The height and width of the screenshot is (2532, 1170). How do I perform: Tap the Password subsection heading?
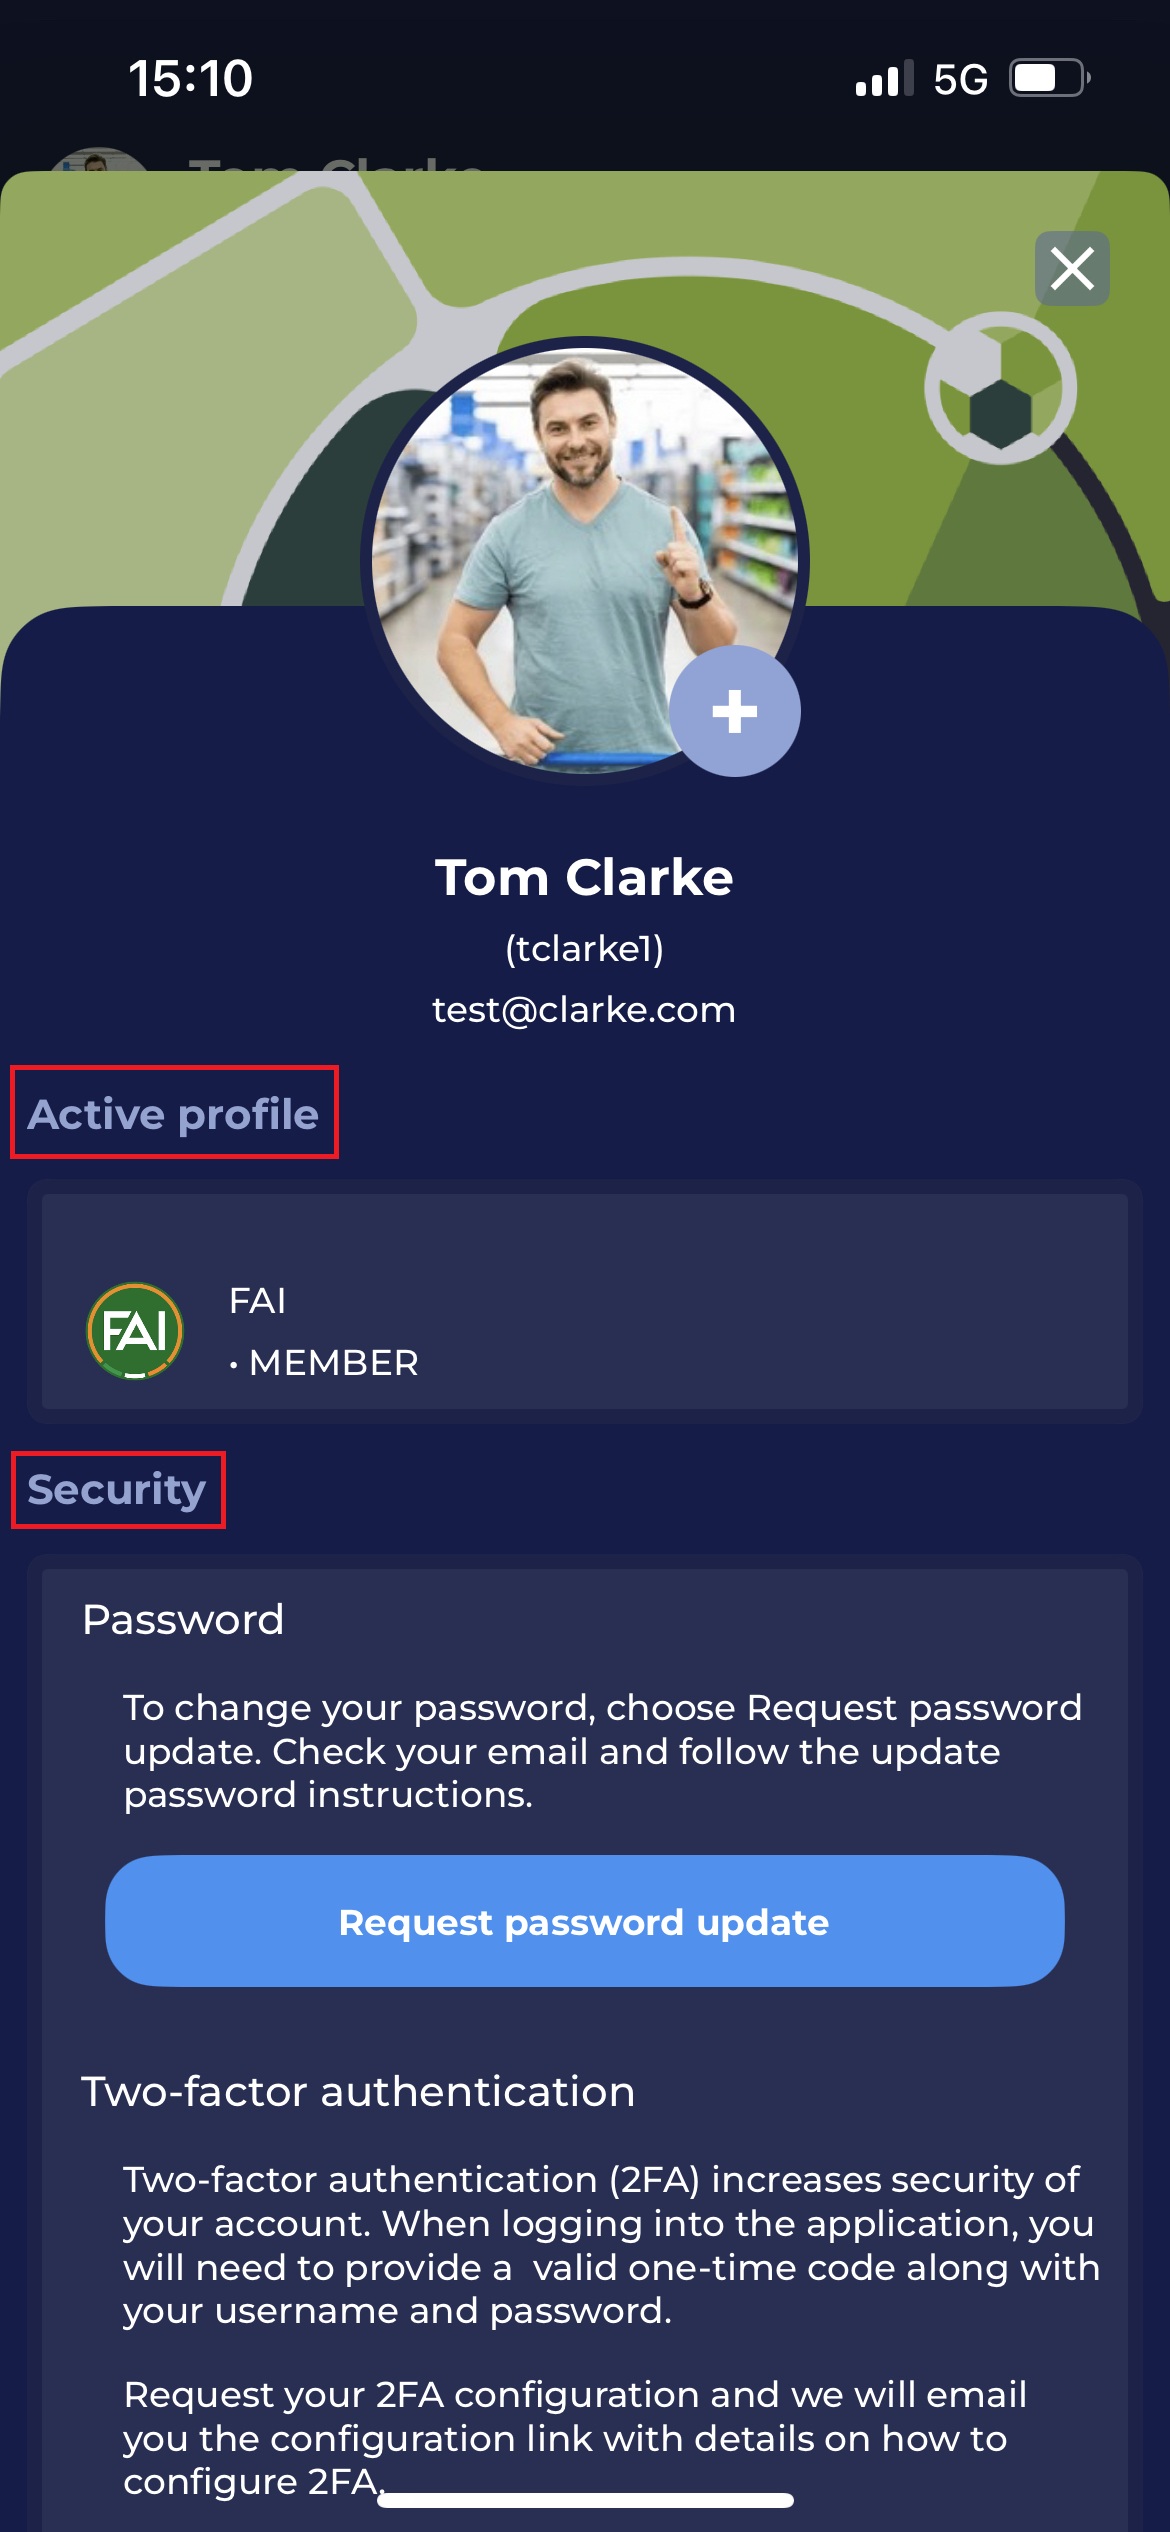183,1619
